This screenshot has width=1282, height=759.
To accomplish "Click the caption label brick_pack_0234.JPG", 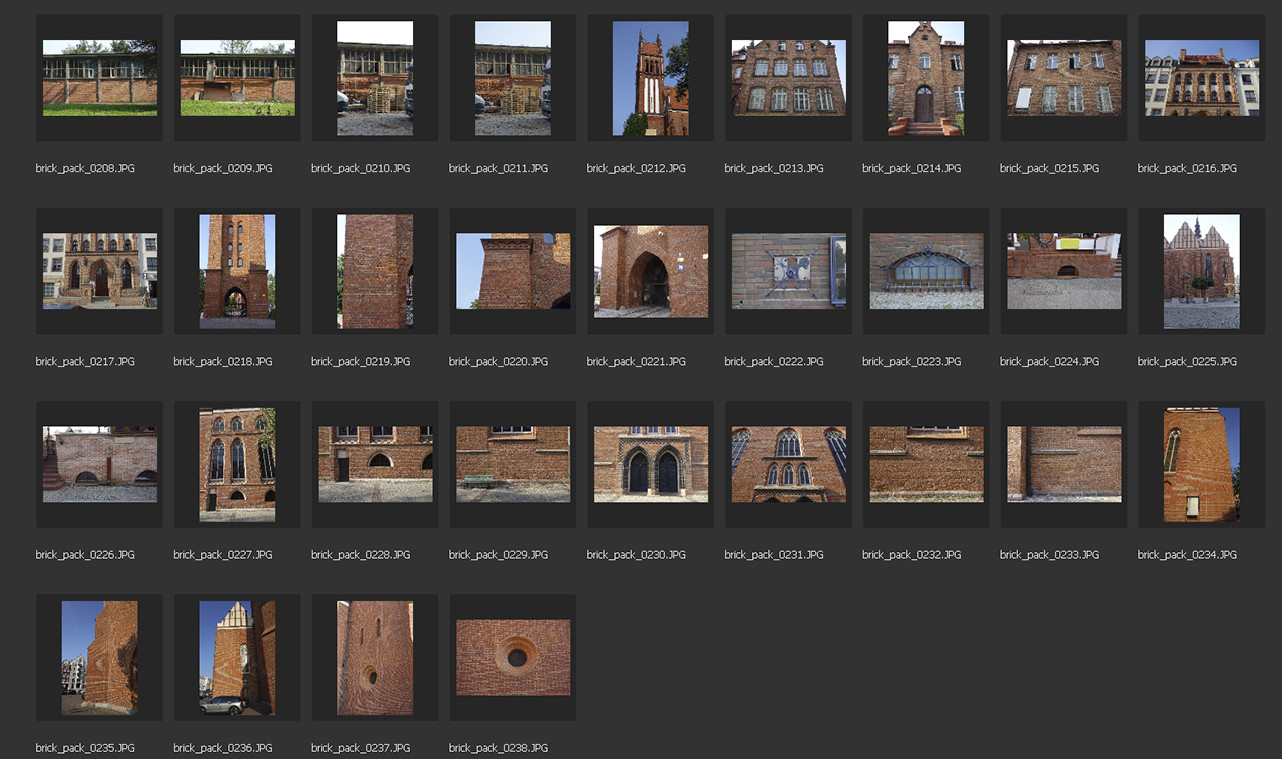I will pos(1187,554).
